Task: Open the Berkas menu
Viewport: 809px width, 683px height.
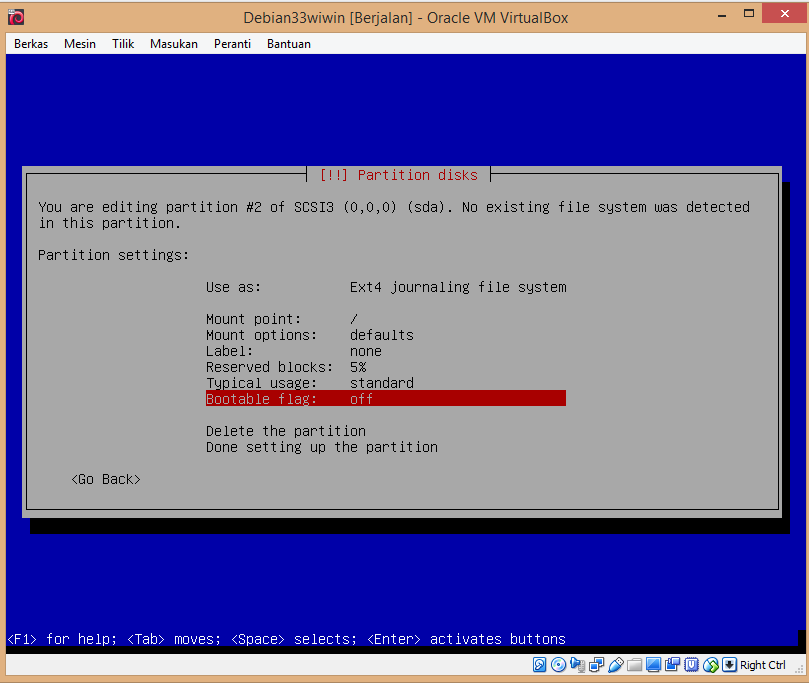Action: coord(31,44)
